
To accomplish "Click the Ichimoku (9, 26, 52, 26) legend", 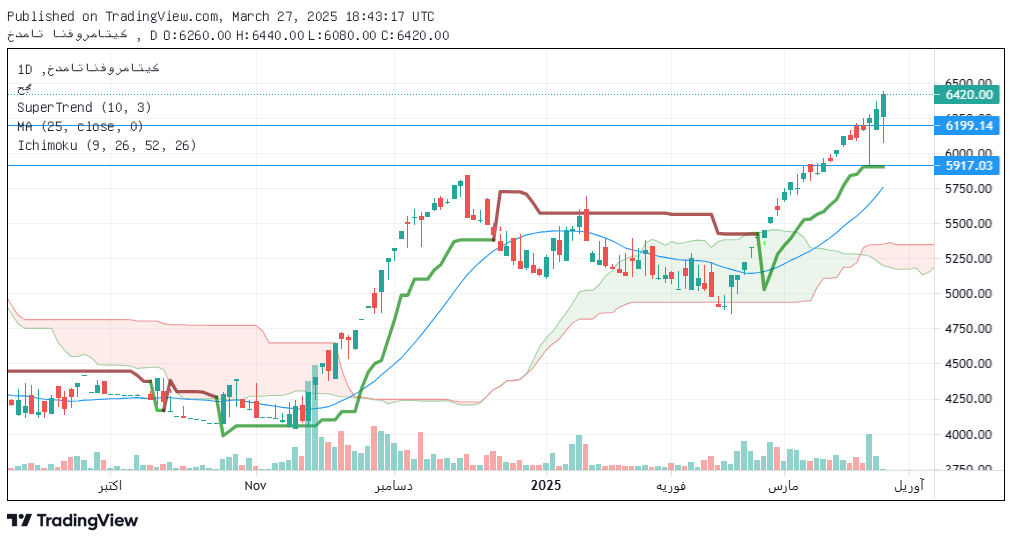I will click(106, 145).
